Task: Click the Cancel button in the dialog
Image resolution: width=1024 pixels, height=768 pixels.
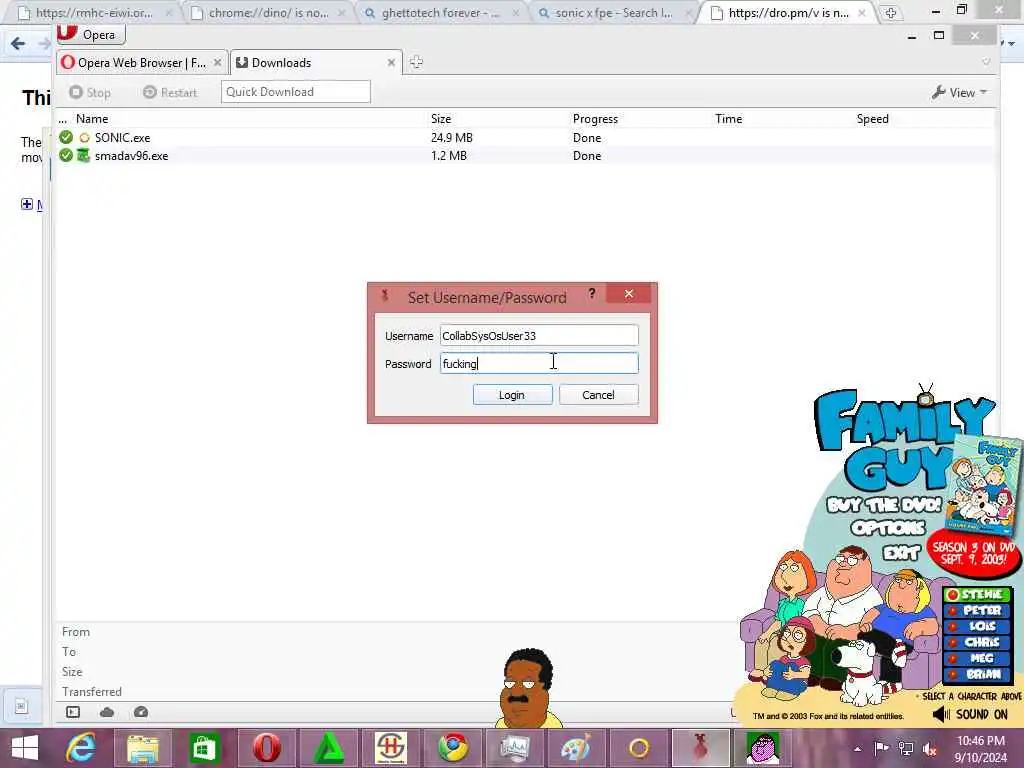Action: (598, 394)
